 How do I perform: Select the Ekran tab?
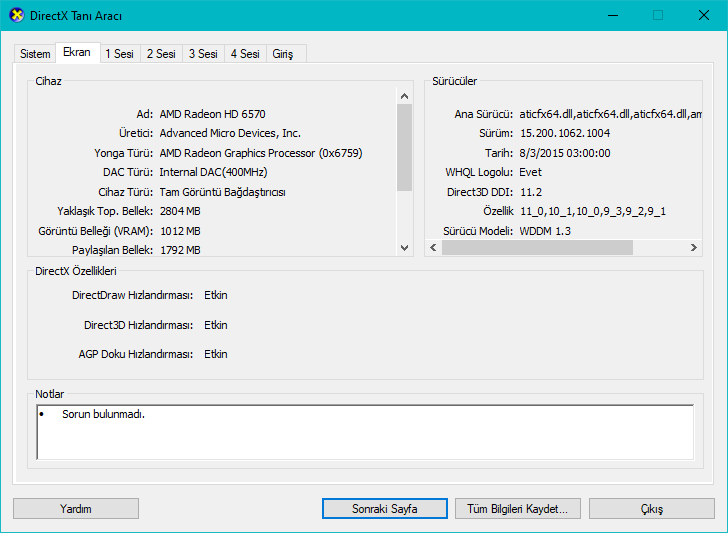77,52
